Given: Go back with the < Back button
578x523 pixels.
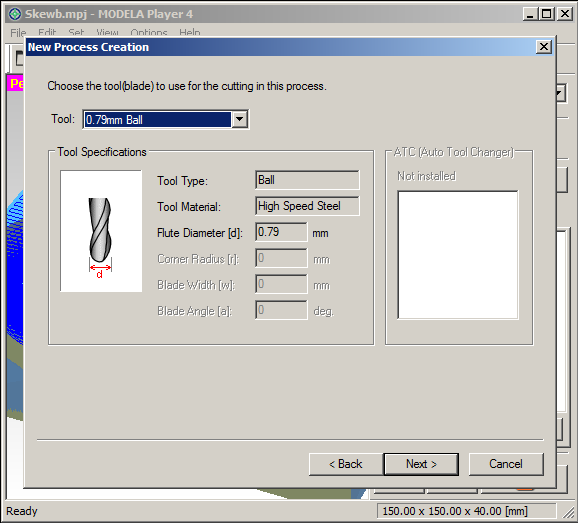Looking at the screenshot, I should (x=346, y=464).
